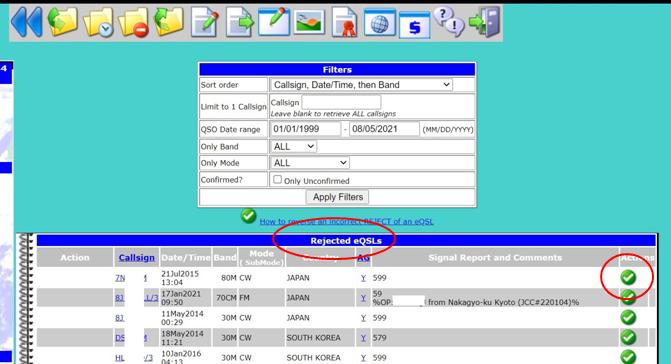Toggle the Only Unconfirmed checkbox
Screen dimensions: 671x364
point(277,179)
